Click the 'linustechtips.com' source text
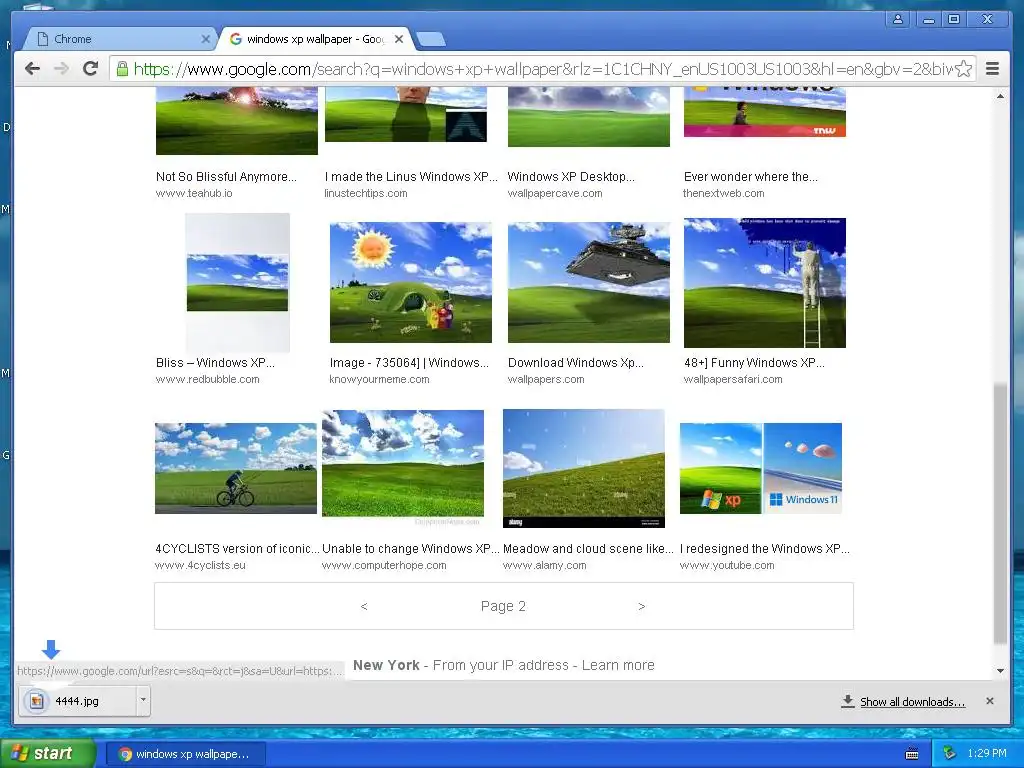 point(366,193)
